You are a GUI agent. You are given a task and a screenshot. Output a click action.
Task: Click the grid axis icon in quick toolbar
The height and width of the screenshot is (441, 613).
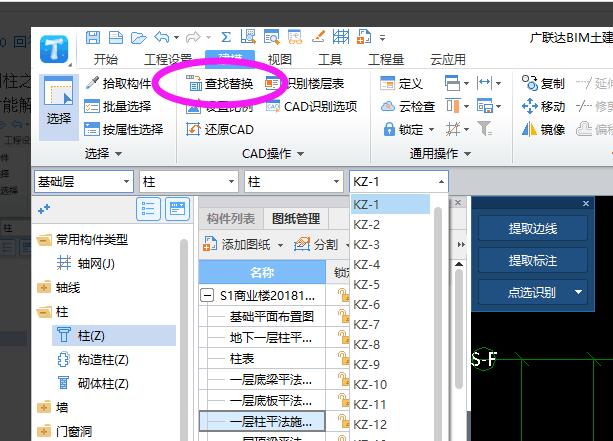pyautogui.click(x=341, y=37)
